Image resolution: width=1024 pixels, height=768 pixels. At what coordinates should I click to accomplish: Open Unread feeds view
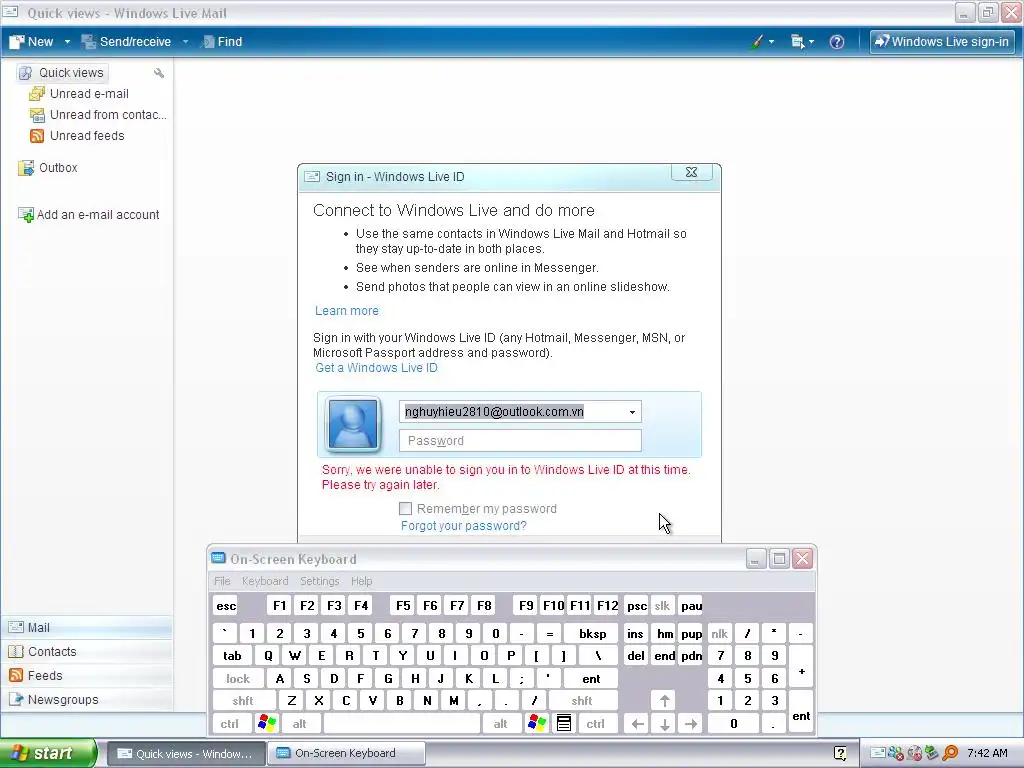pos(76,135)
